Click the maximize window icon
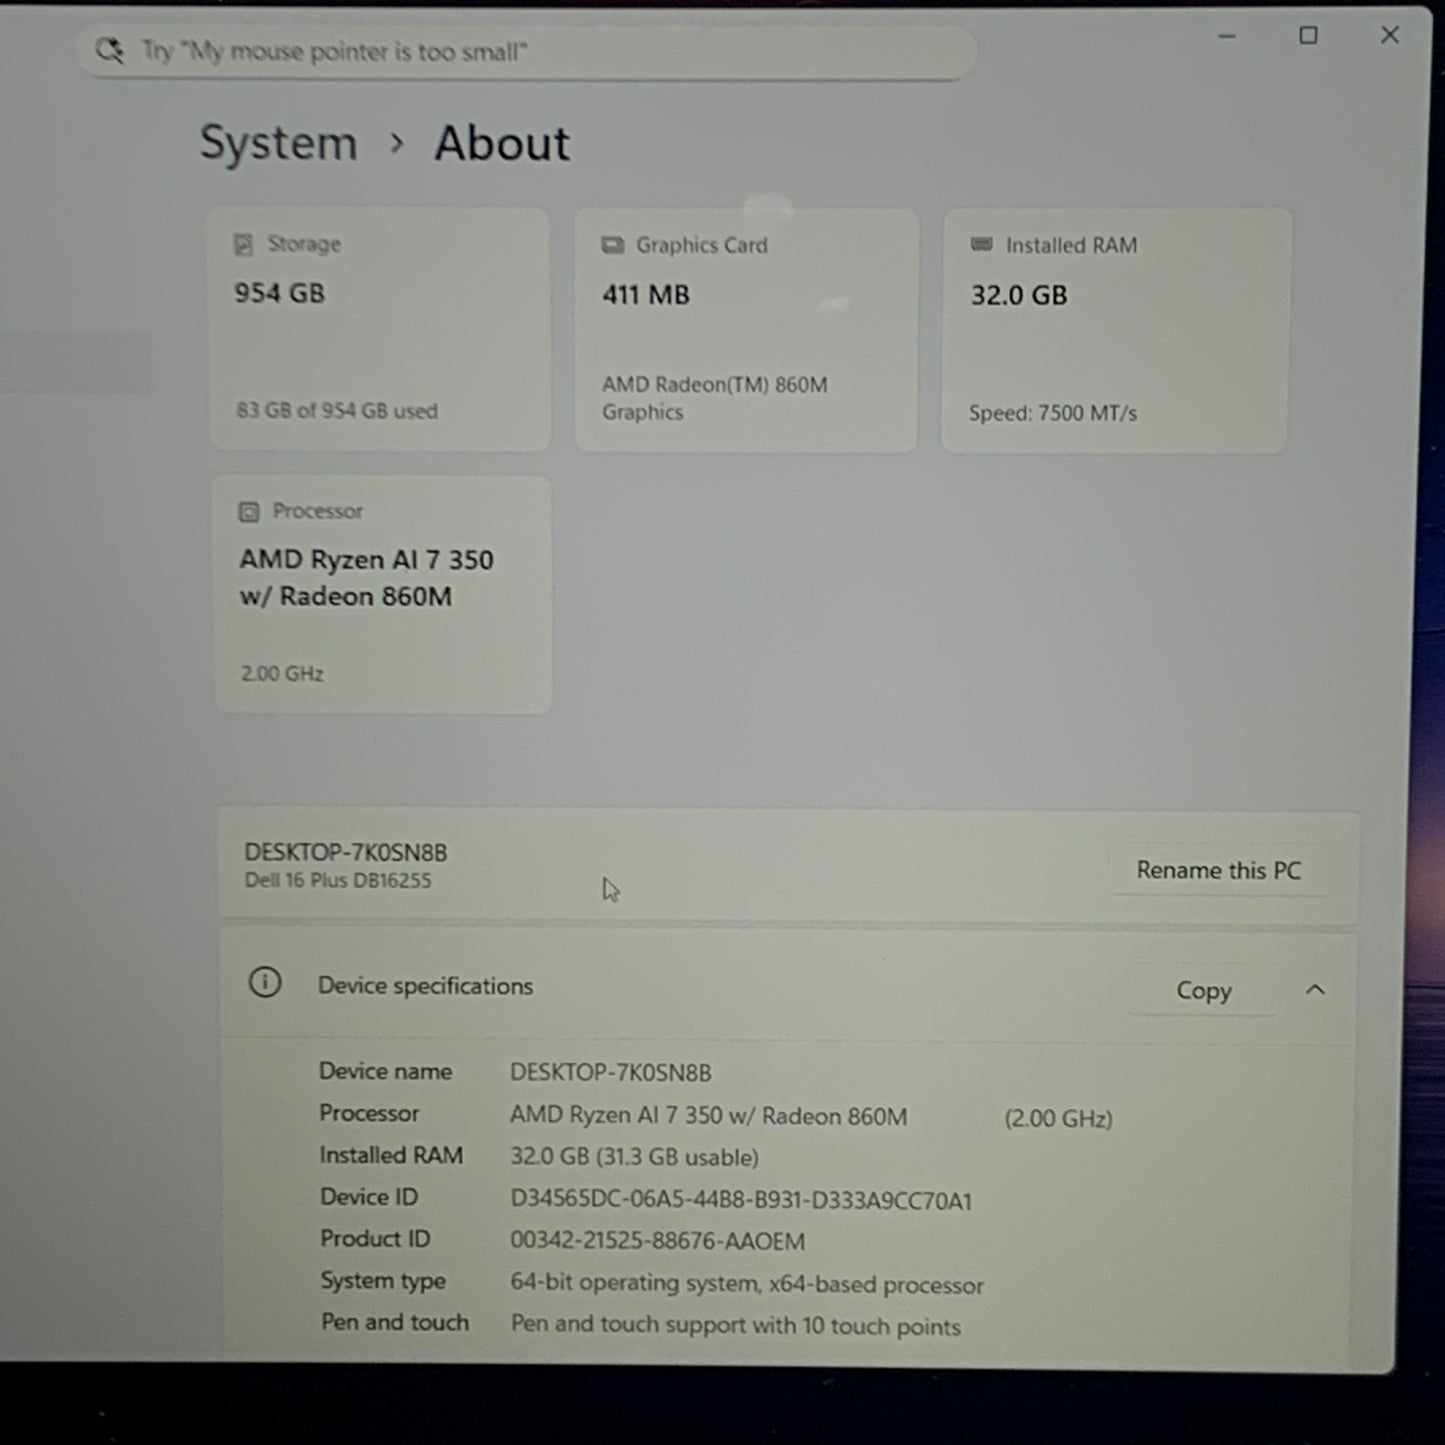This screenshot has height=1445, width=1445. click(1308, 36)
